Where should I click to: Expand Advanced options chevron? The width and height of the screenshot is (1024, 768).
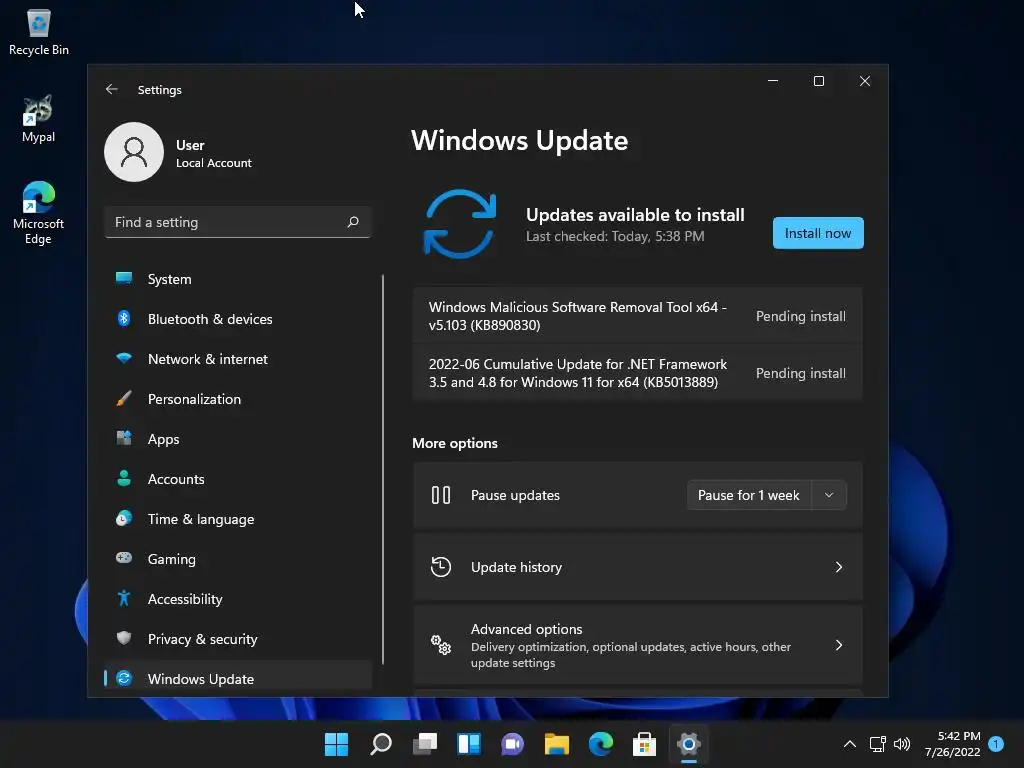(839, 645)
